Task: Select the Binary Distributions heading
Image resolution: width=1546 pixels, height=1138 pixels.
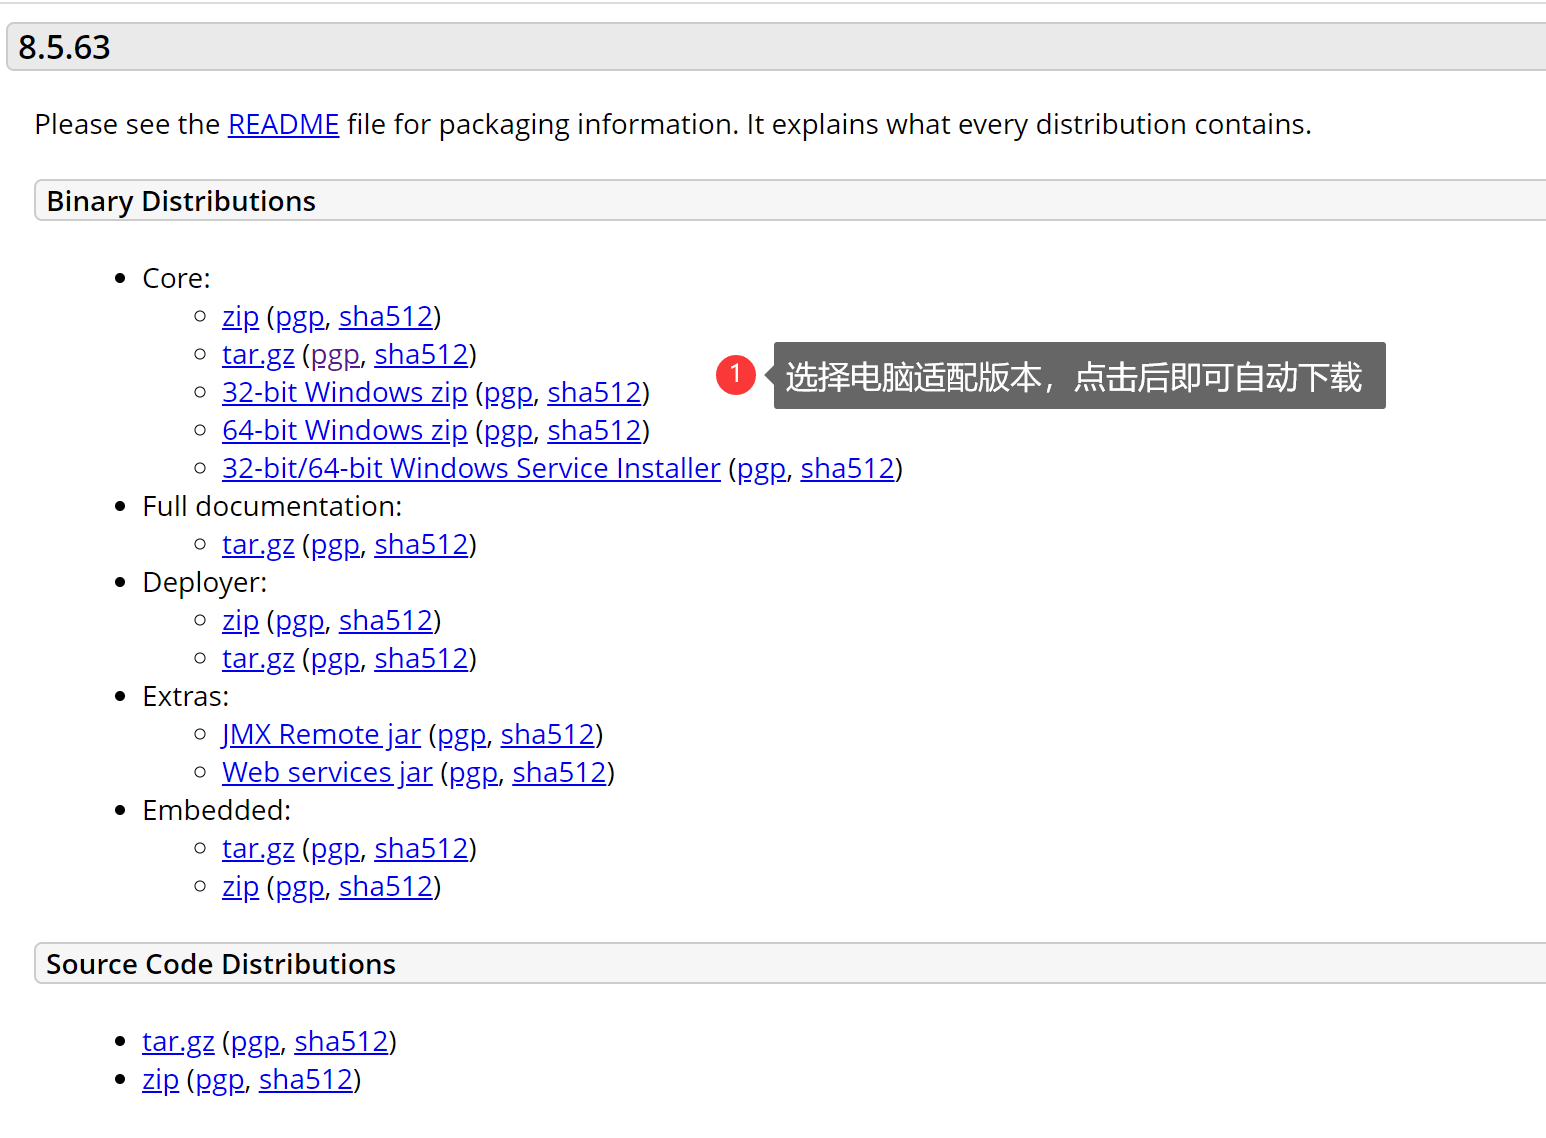Action: (x=181, y=201)
